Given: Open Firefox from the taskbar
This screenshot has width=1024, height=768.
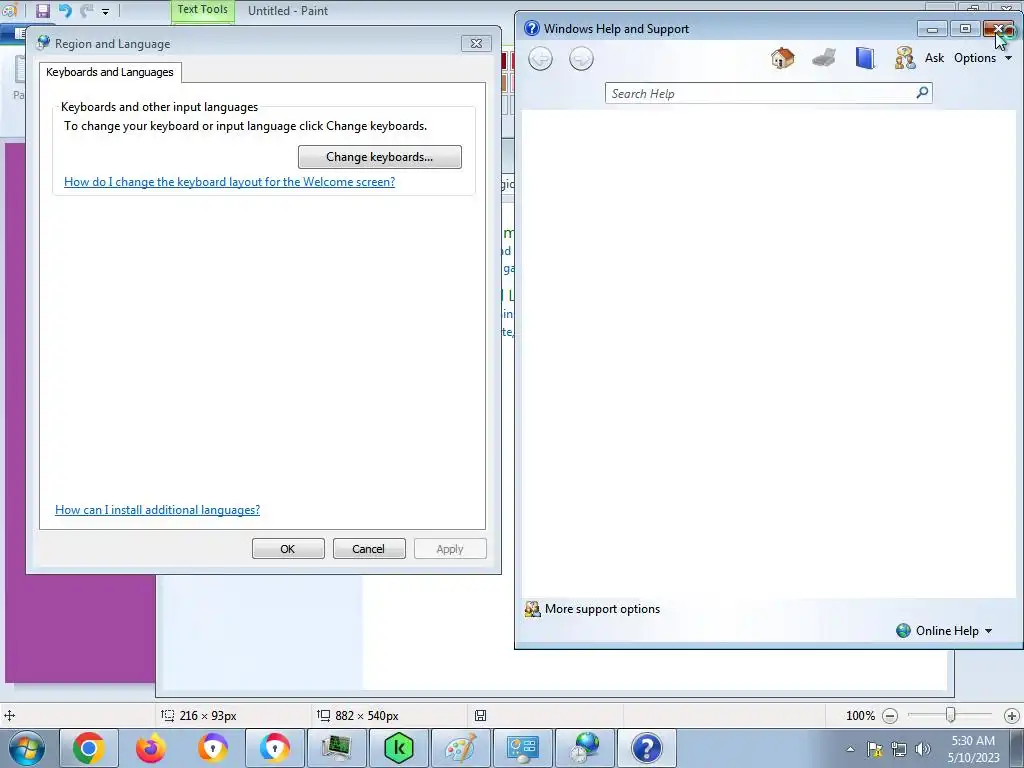Looking at the screenshot, I should pyautogui.click(x=151, y=748).
